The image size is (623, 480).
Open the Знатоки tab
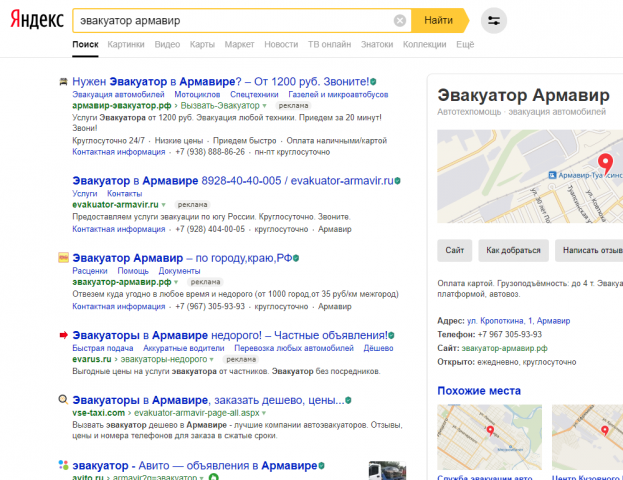coord(377,45)
